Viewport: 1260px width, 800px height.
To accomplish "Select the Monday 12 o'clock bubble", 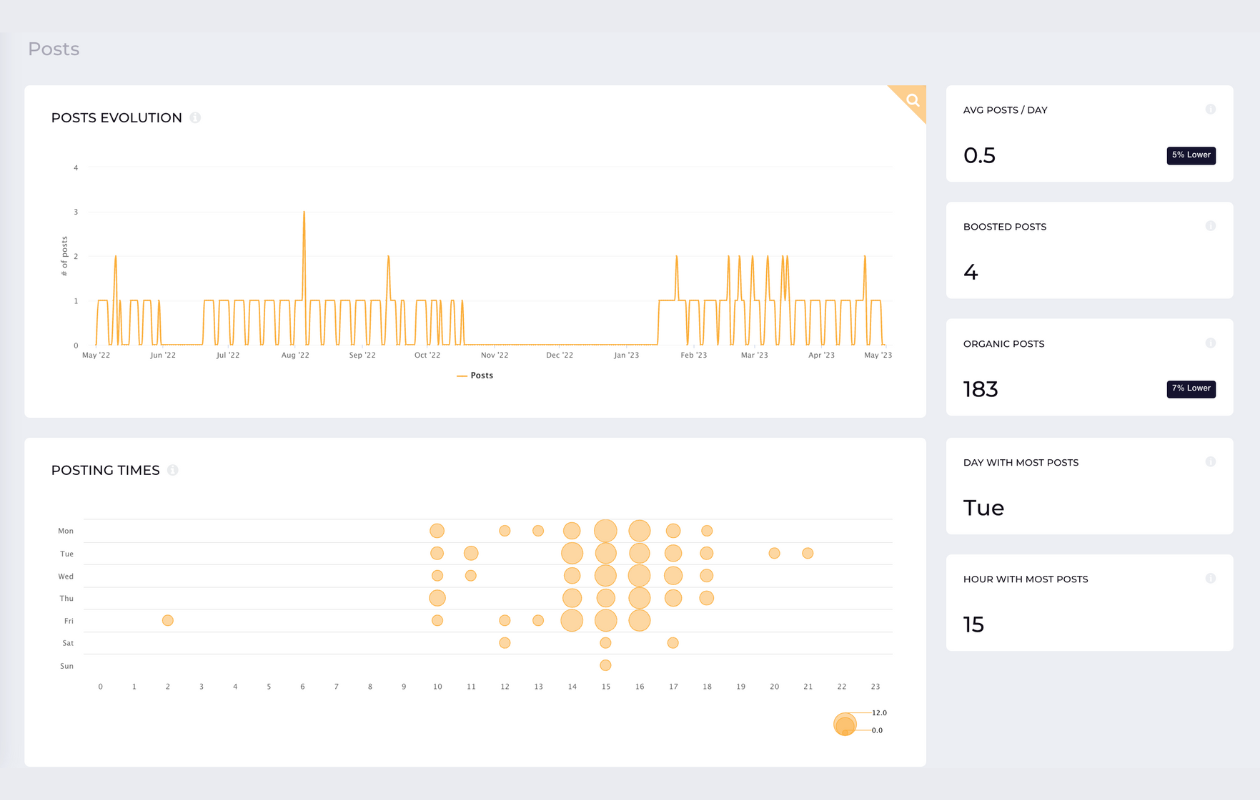I will coord(505,531).
